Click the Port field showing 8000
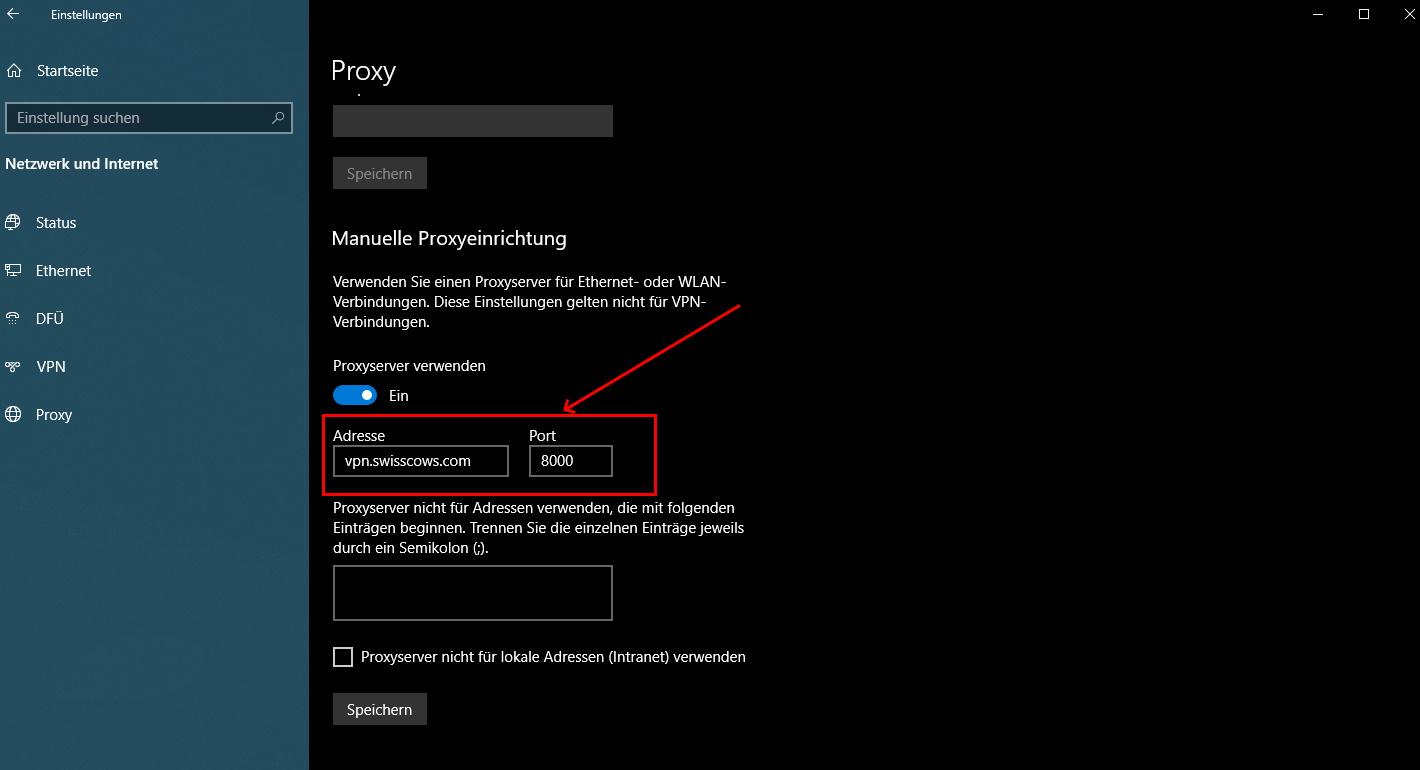Viewport: 1420px width, 770px height. click(x=571, y=461)
